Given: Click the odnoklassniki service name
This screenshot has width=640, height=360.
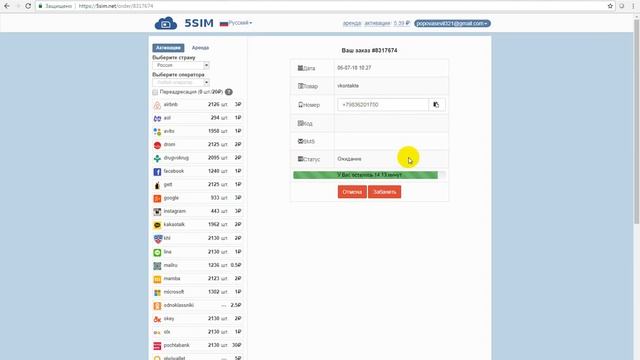Looking at the screenshot, I should tap(178, 305).
